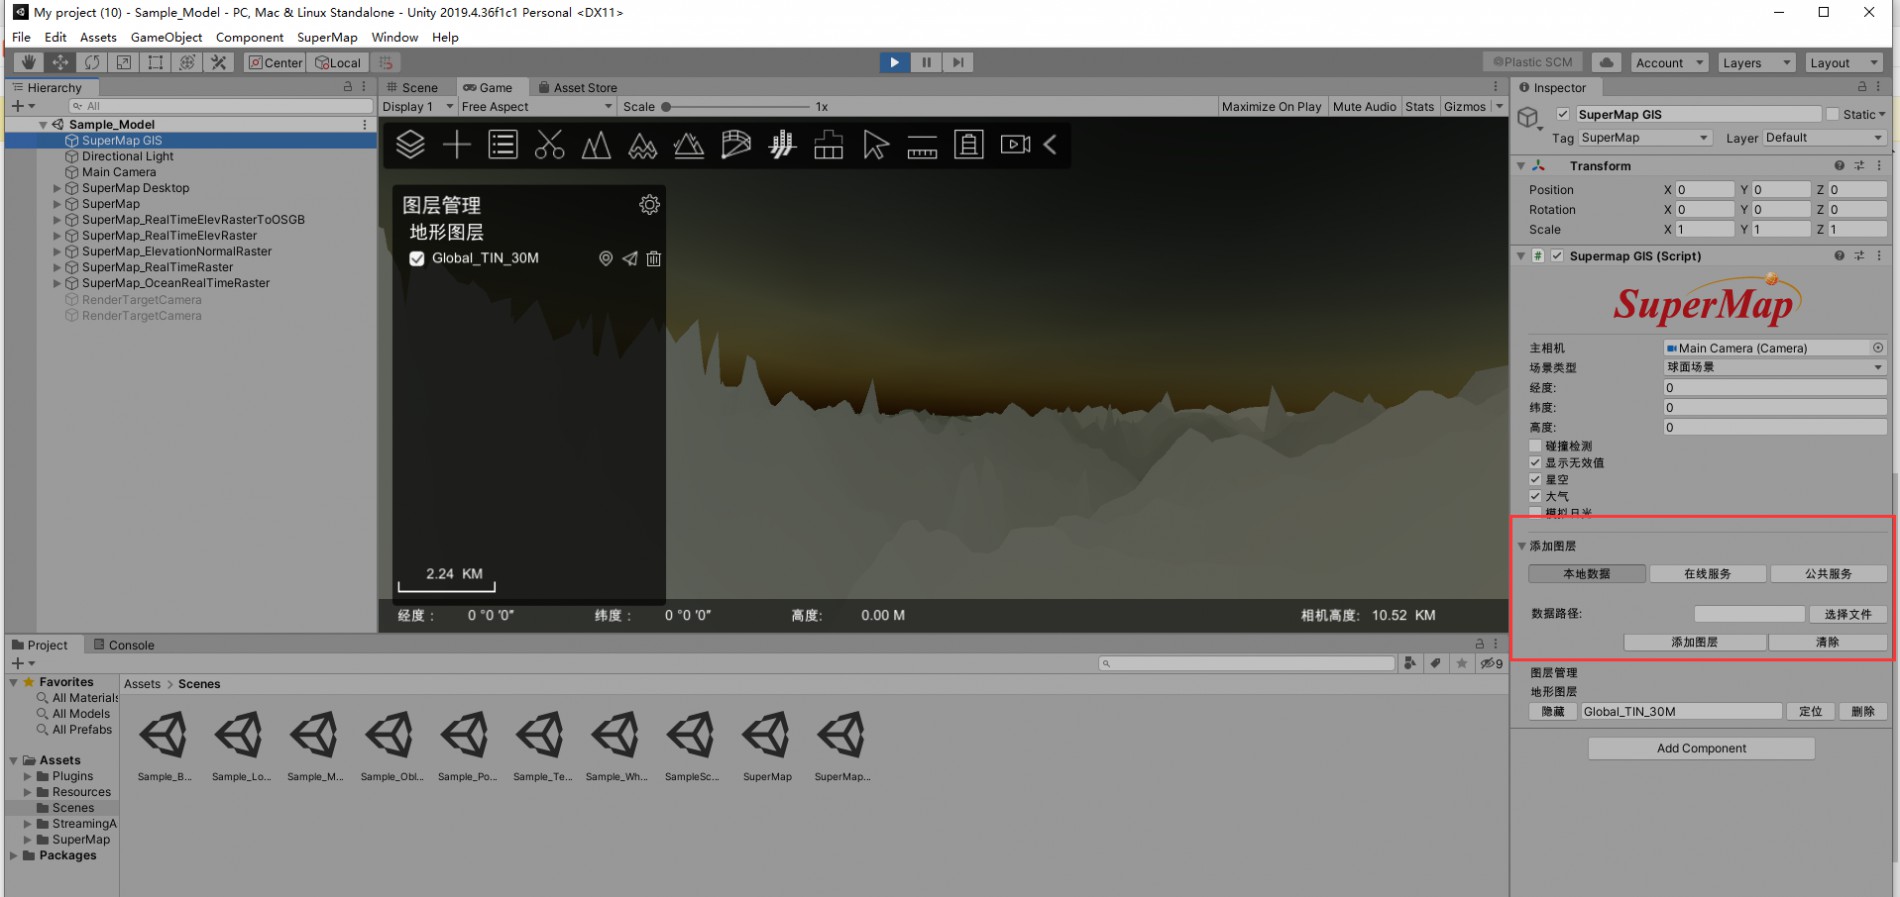Open the Display 1 dropdown
This screenshot has width=1900, height=897.
tap(418, 107)
